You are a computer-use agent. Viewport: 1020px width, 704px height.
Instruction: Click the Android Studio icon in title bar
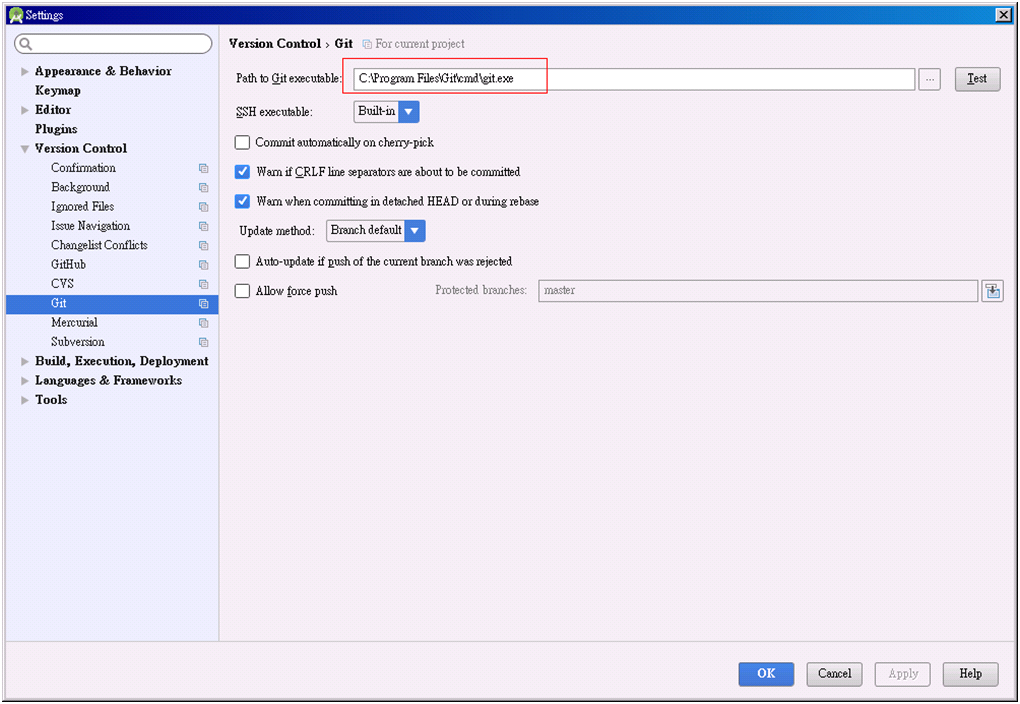point(16,15)
